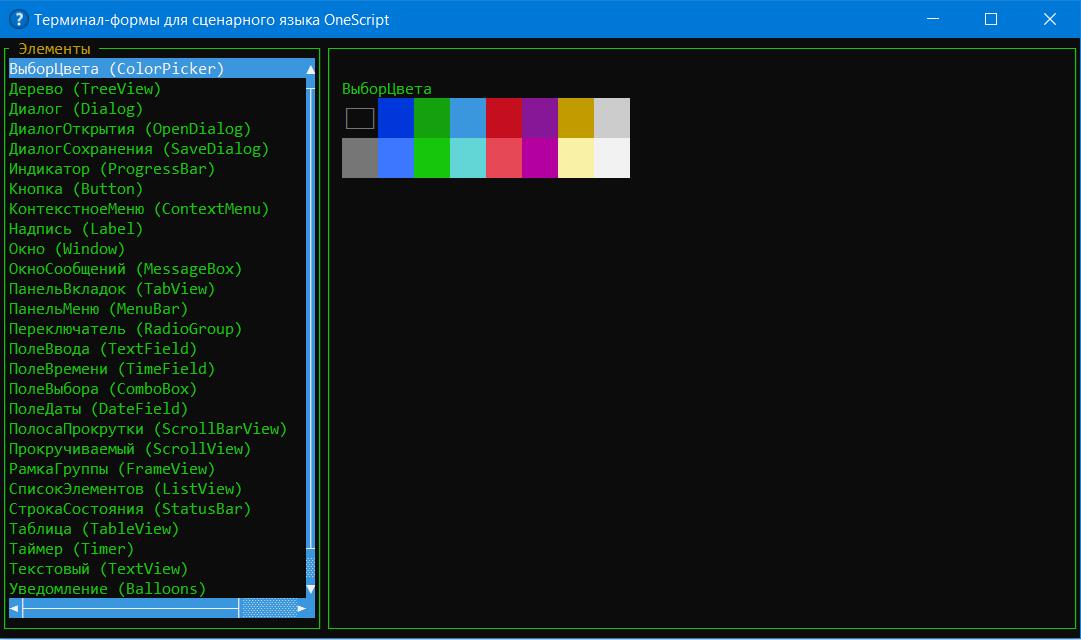
Task: Select ПанельМеню (MenuBar) entry
Action: (x=98, y=309)
